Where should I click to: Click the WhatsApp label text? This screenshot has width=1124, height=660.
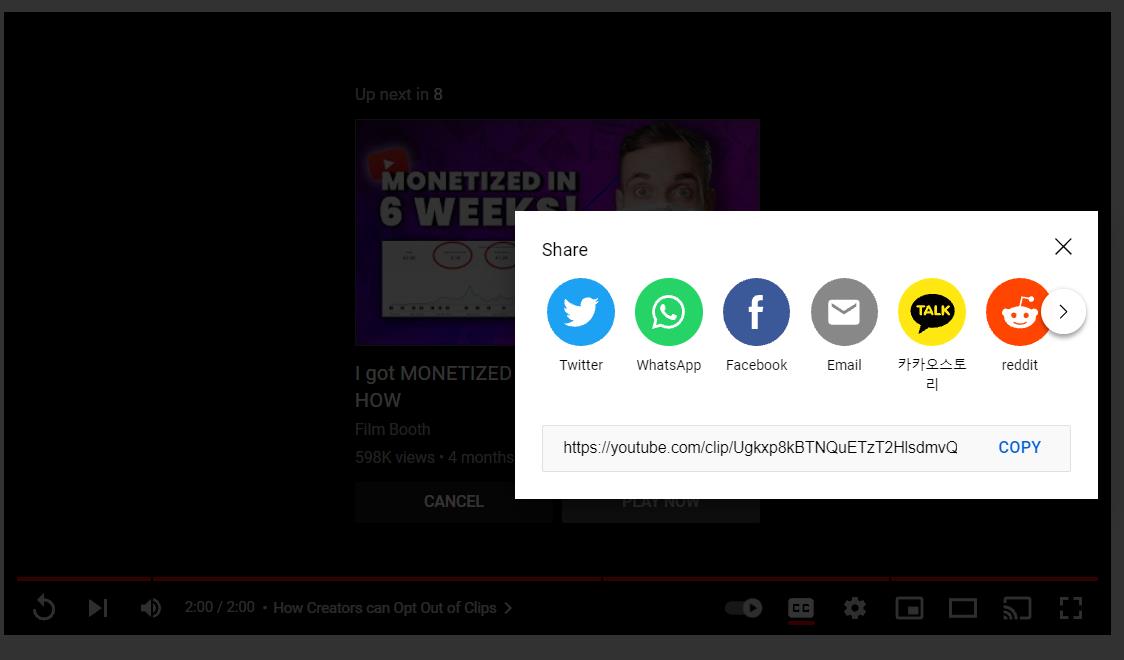668,365
